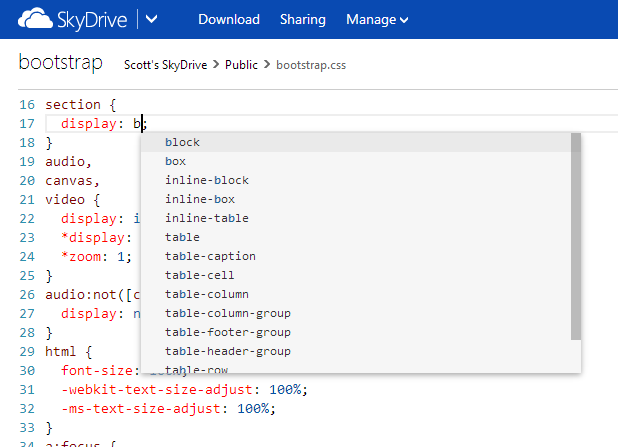Pick the 'table' suggestion entry
The width and height of the screenshot is (618, 447).
pos(356,237)
